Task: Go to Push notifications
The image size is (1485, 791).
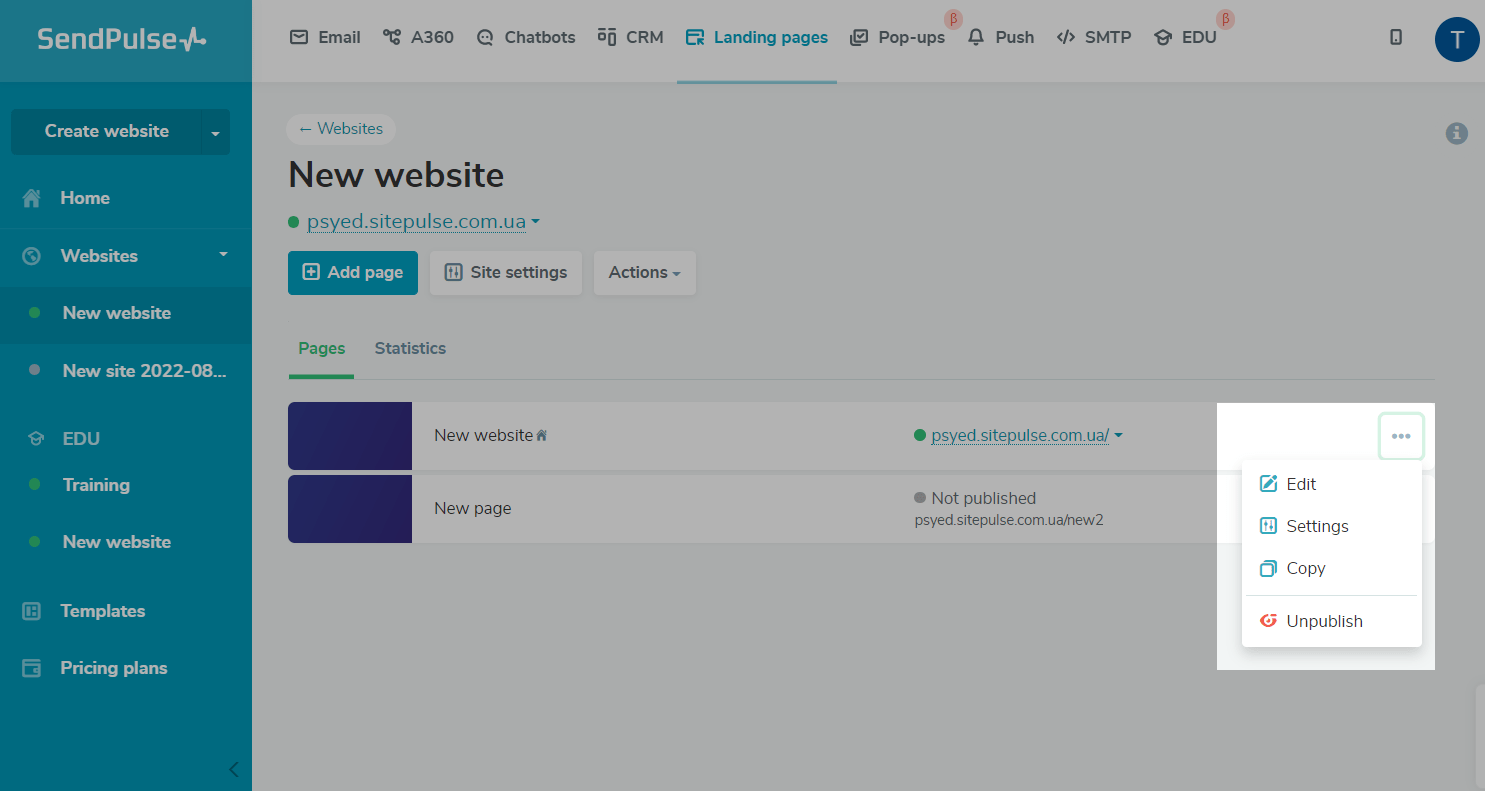Action: (x=1001, y=37)
